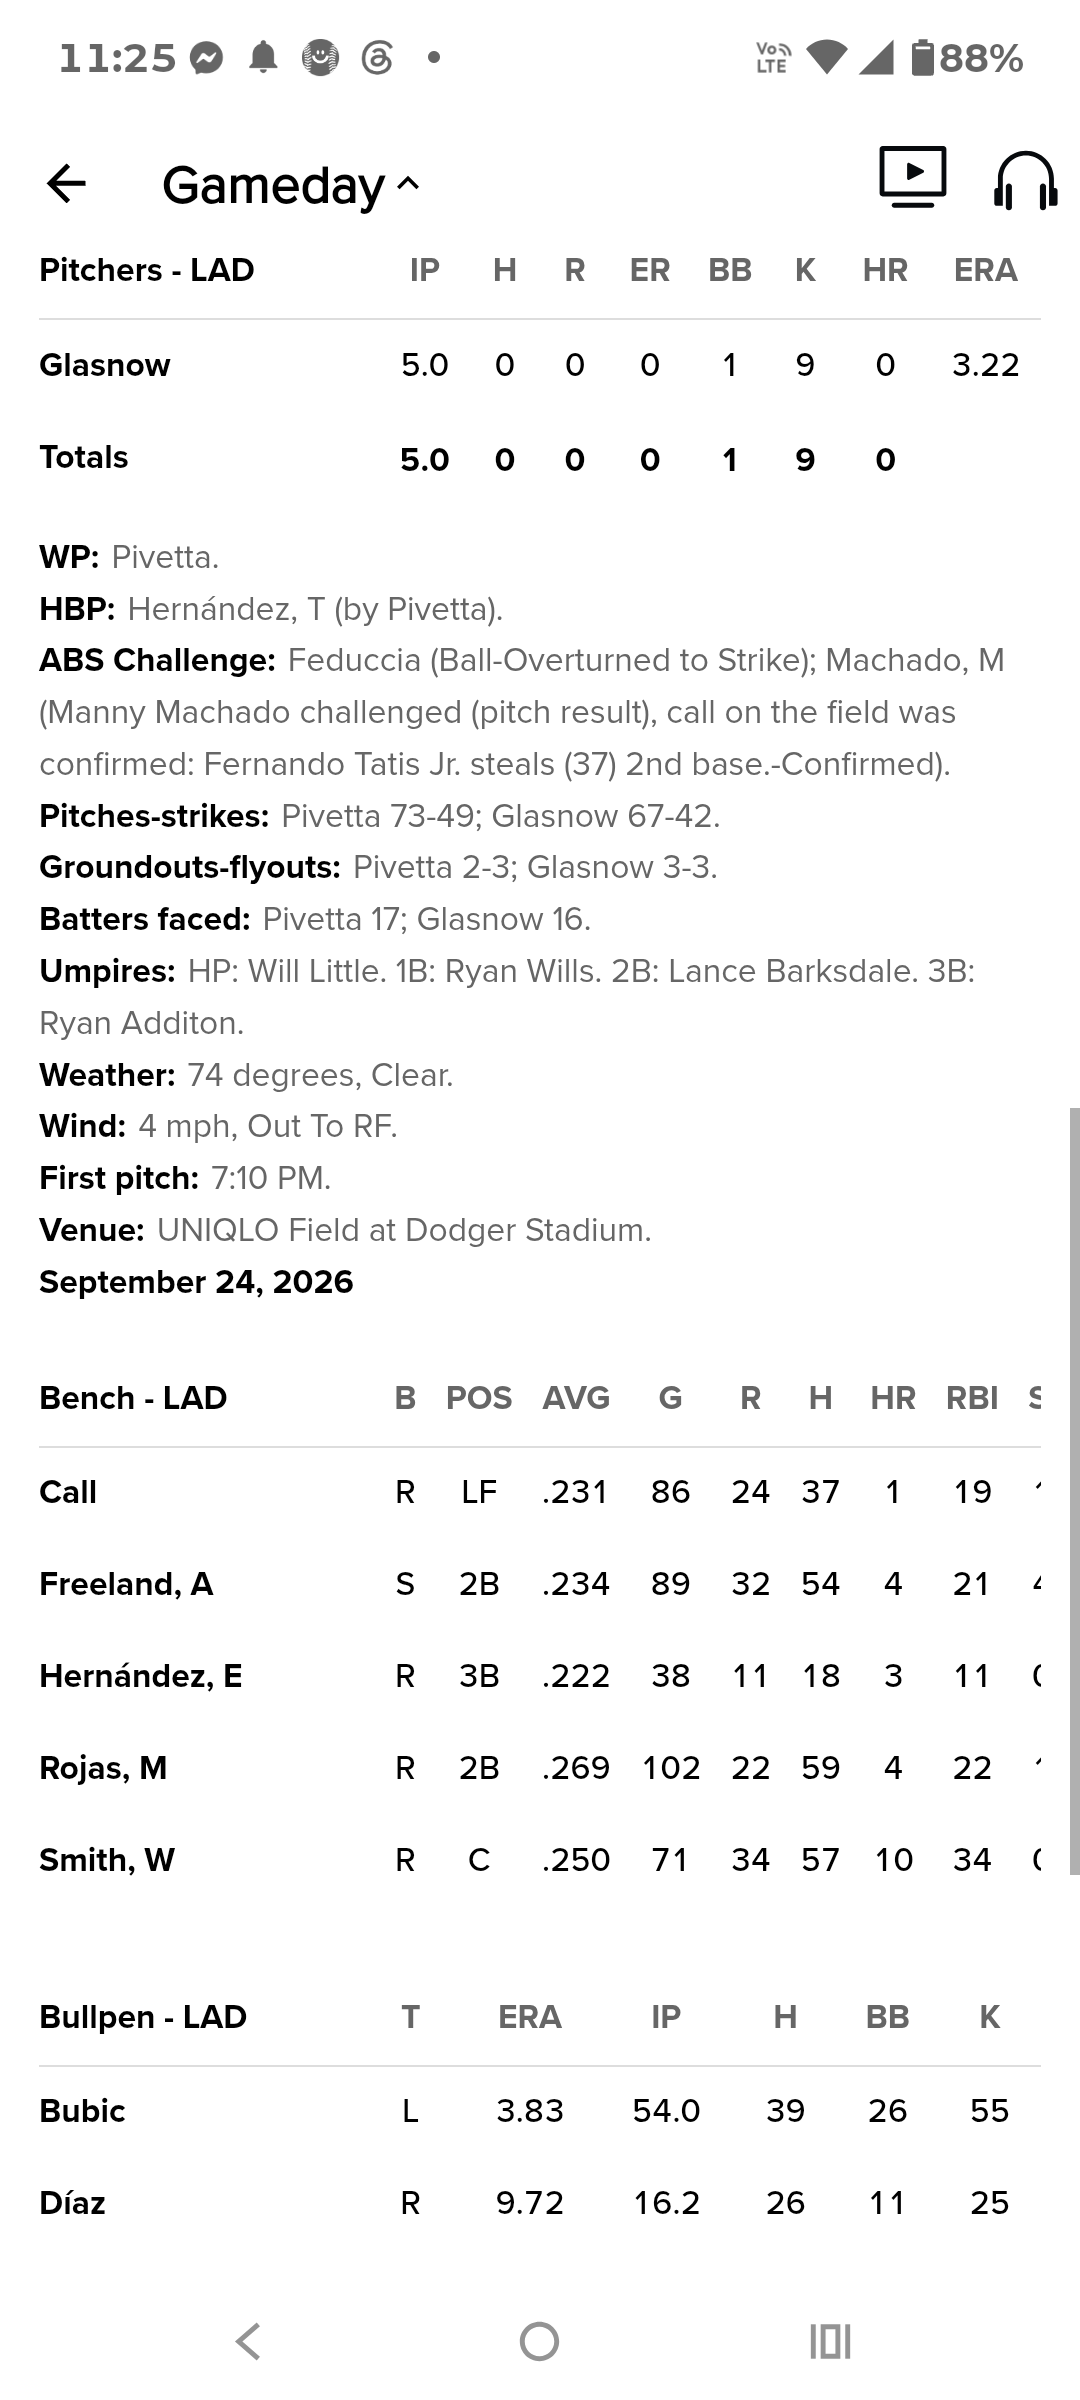The width and height of the screenshot is (1080, 2400).
Task: Tap the back arrow icon
Action: coord(66,183)
